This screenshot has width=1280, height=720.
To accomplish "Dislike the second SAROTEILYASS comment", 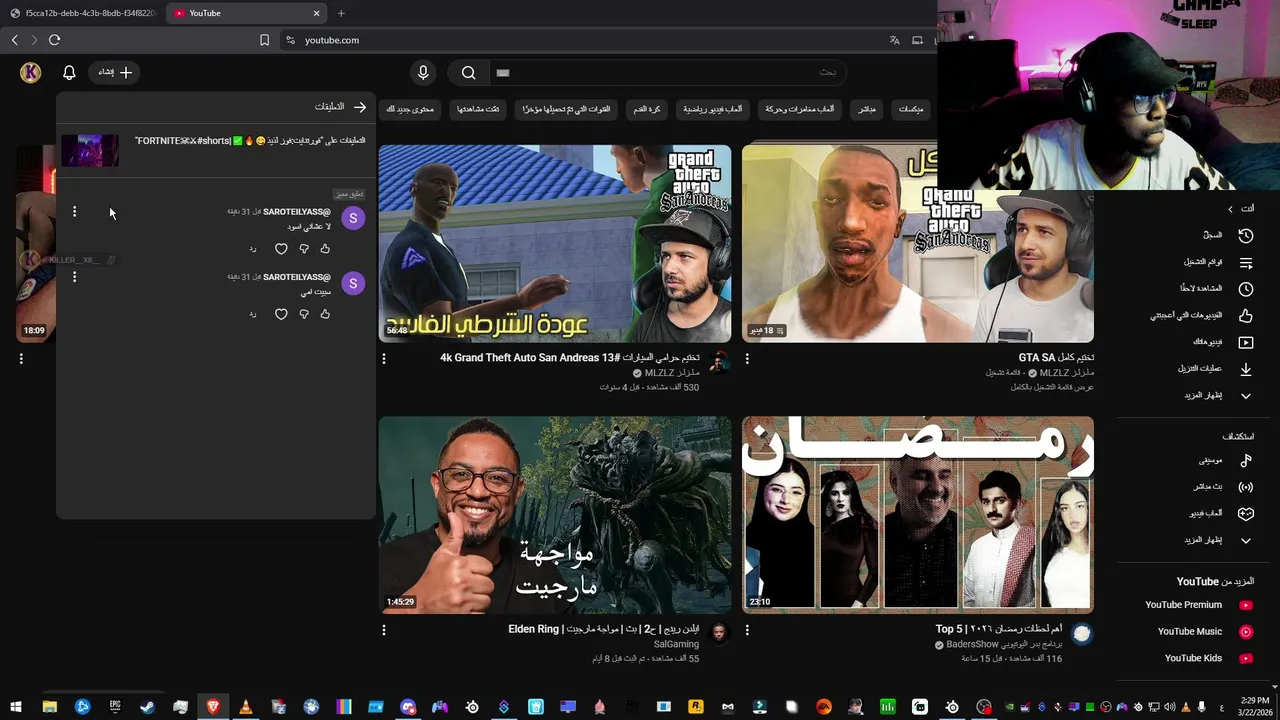I will (x=304, y=314).
